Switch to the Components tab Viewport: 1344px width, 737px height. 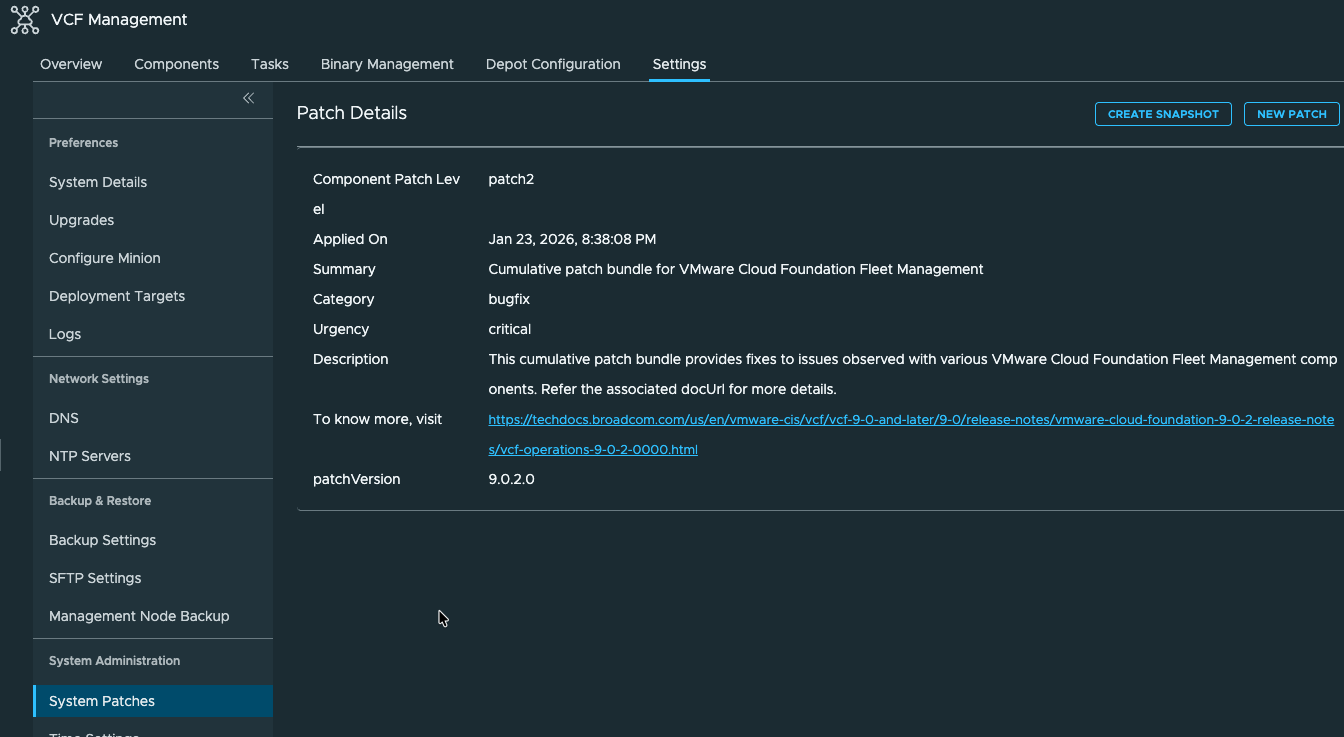click(176, 64)
